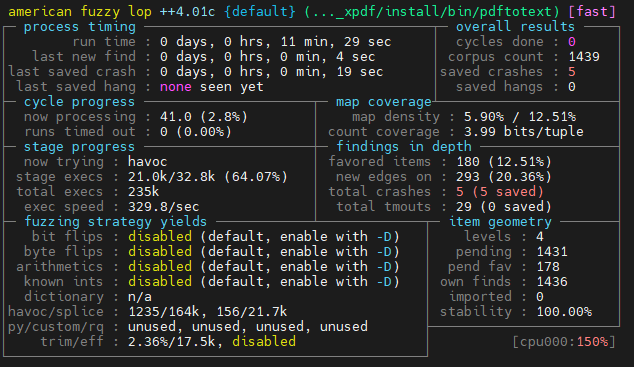Select the new edges on value '293 (20.36%)'

point(504,177)
